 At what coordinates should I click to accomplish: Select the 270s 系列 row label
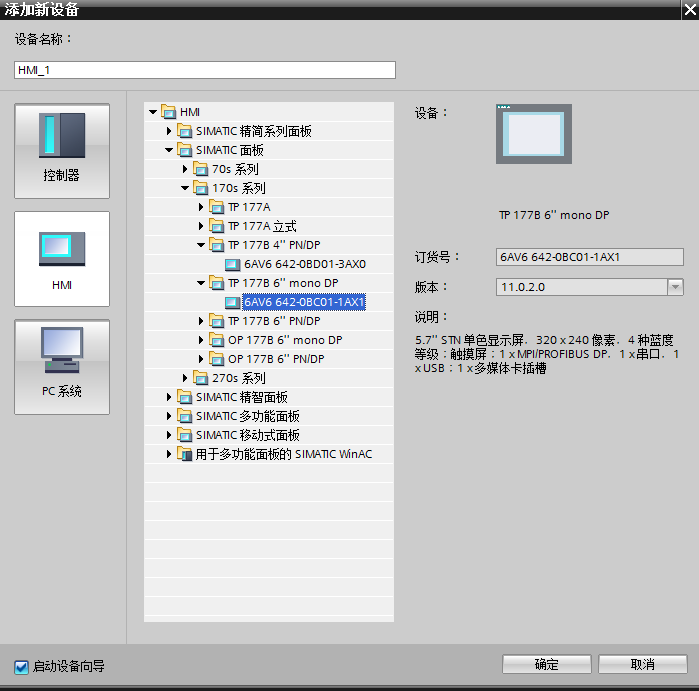pos(238,378)
